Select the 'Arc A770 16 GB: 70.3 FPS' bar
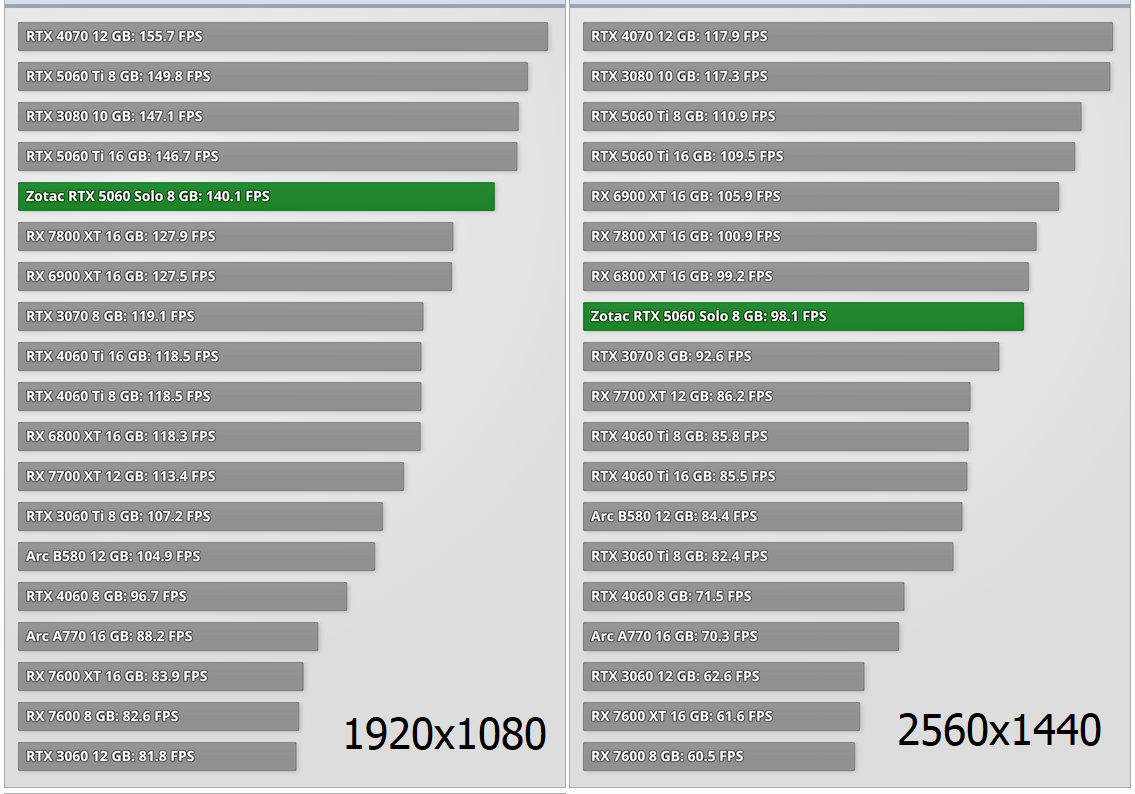The height and width of the screenshot is (794, 1135). 741,636
